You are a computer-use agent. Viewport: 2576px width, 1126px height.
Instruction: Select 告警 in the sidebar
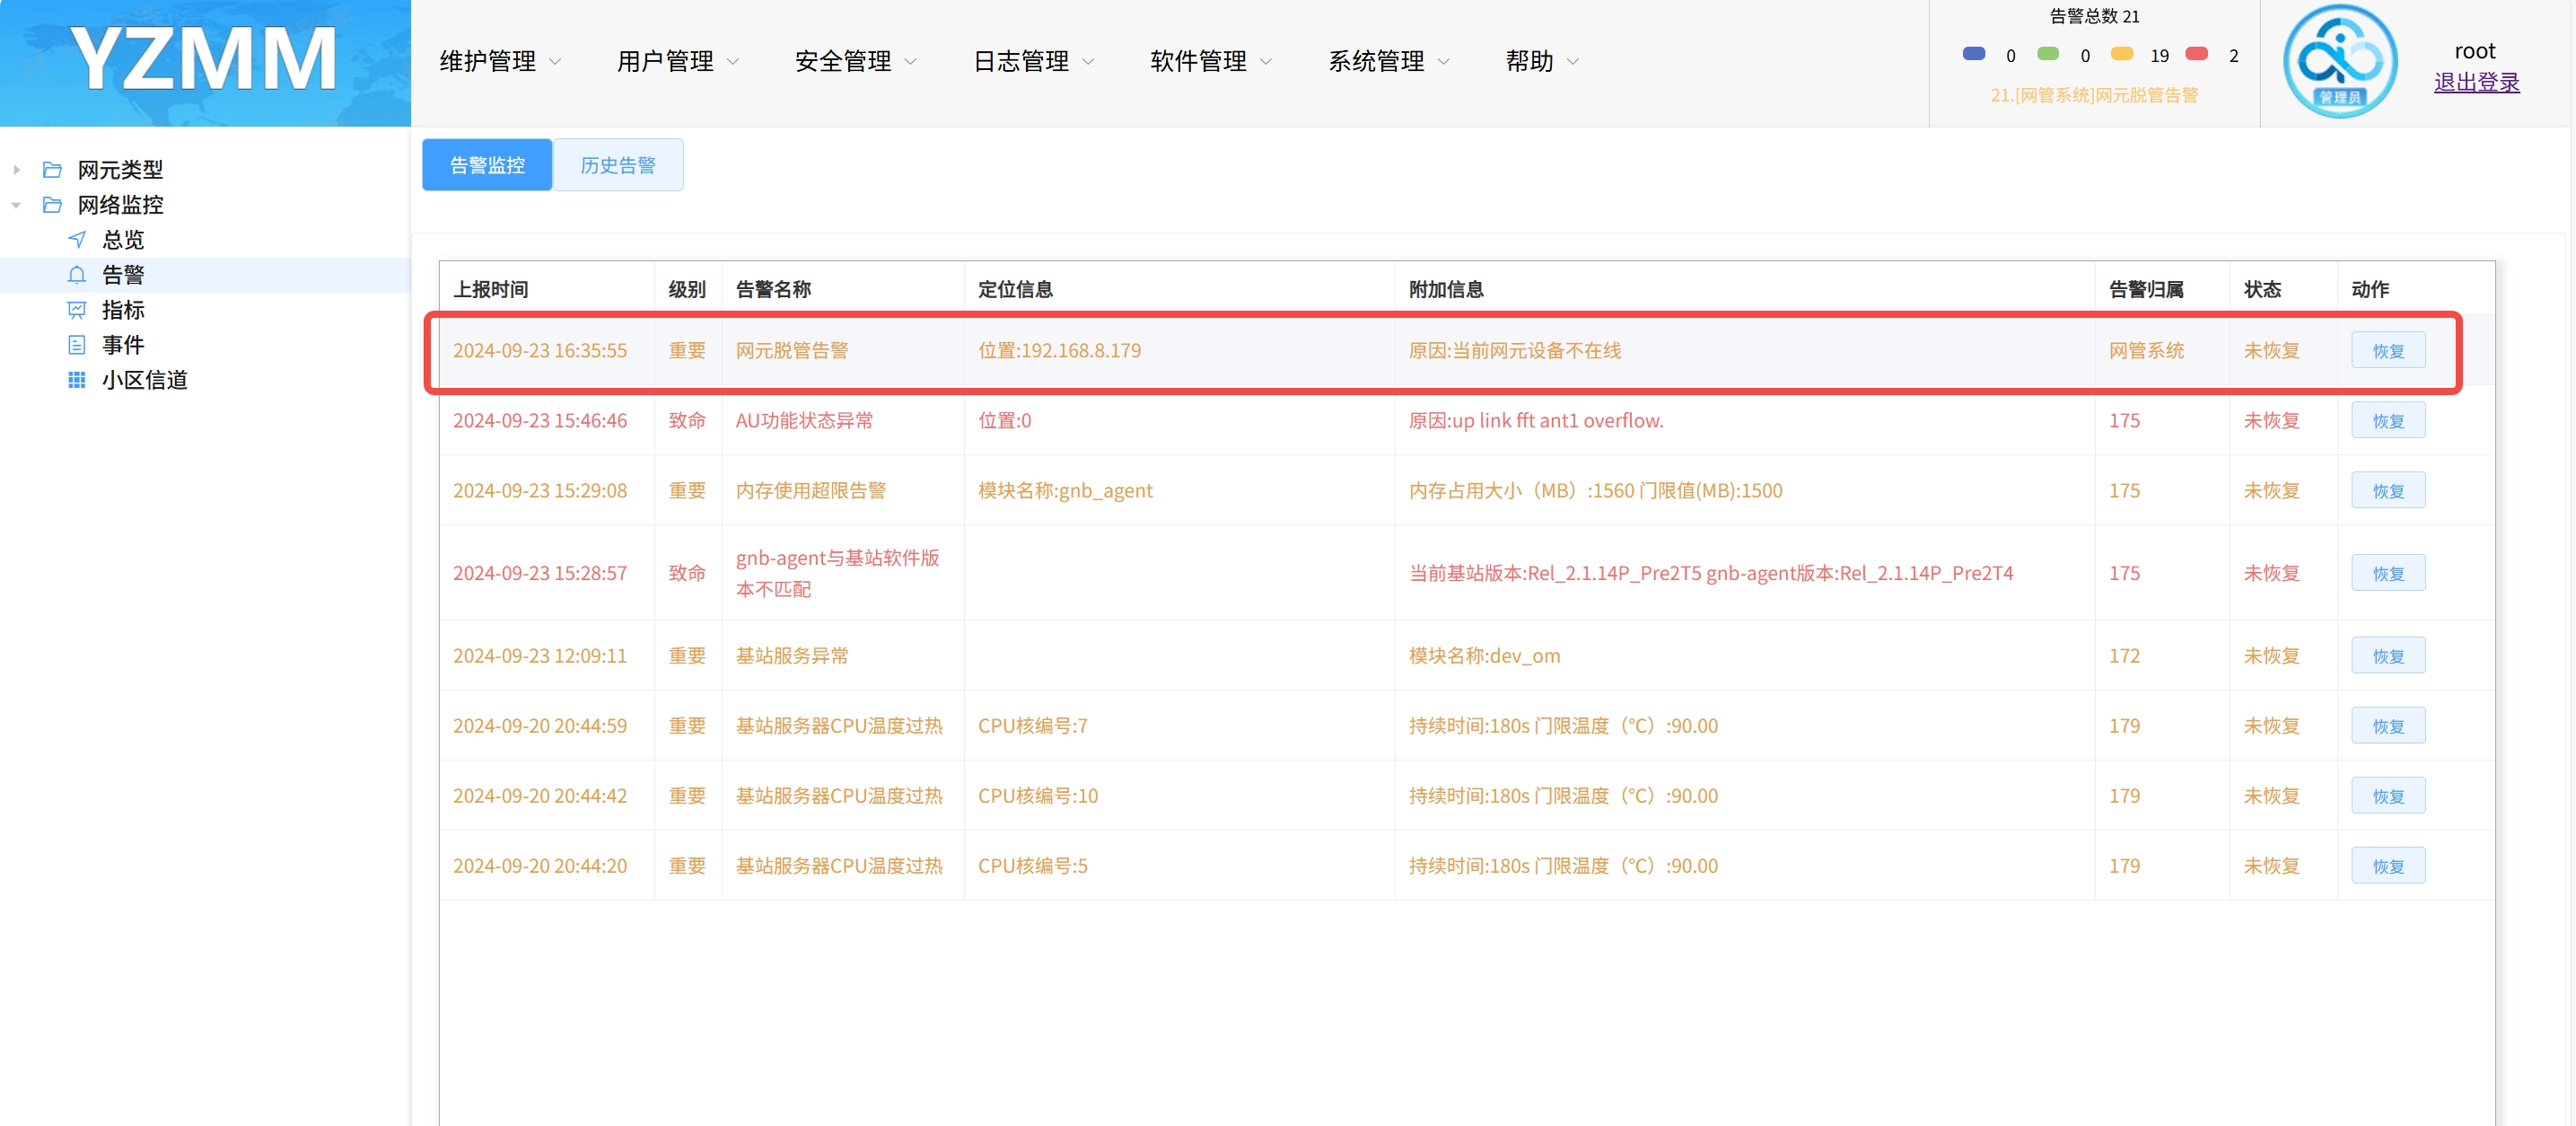tap(123, 275)
